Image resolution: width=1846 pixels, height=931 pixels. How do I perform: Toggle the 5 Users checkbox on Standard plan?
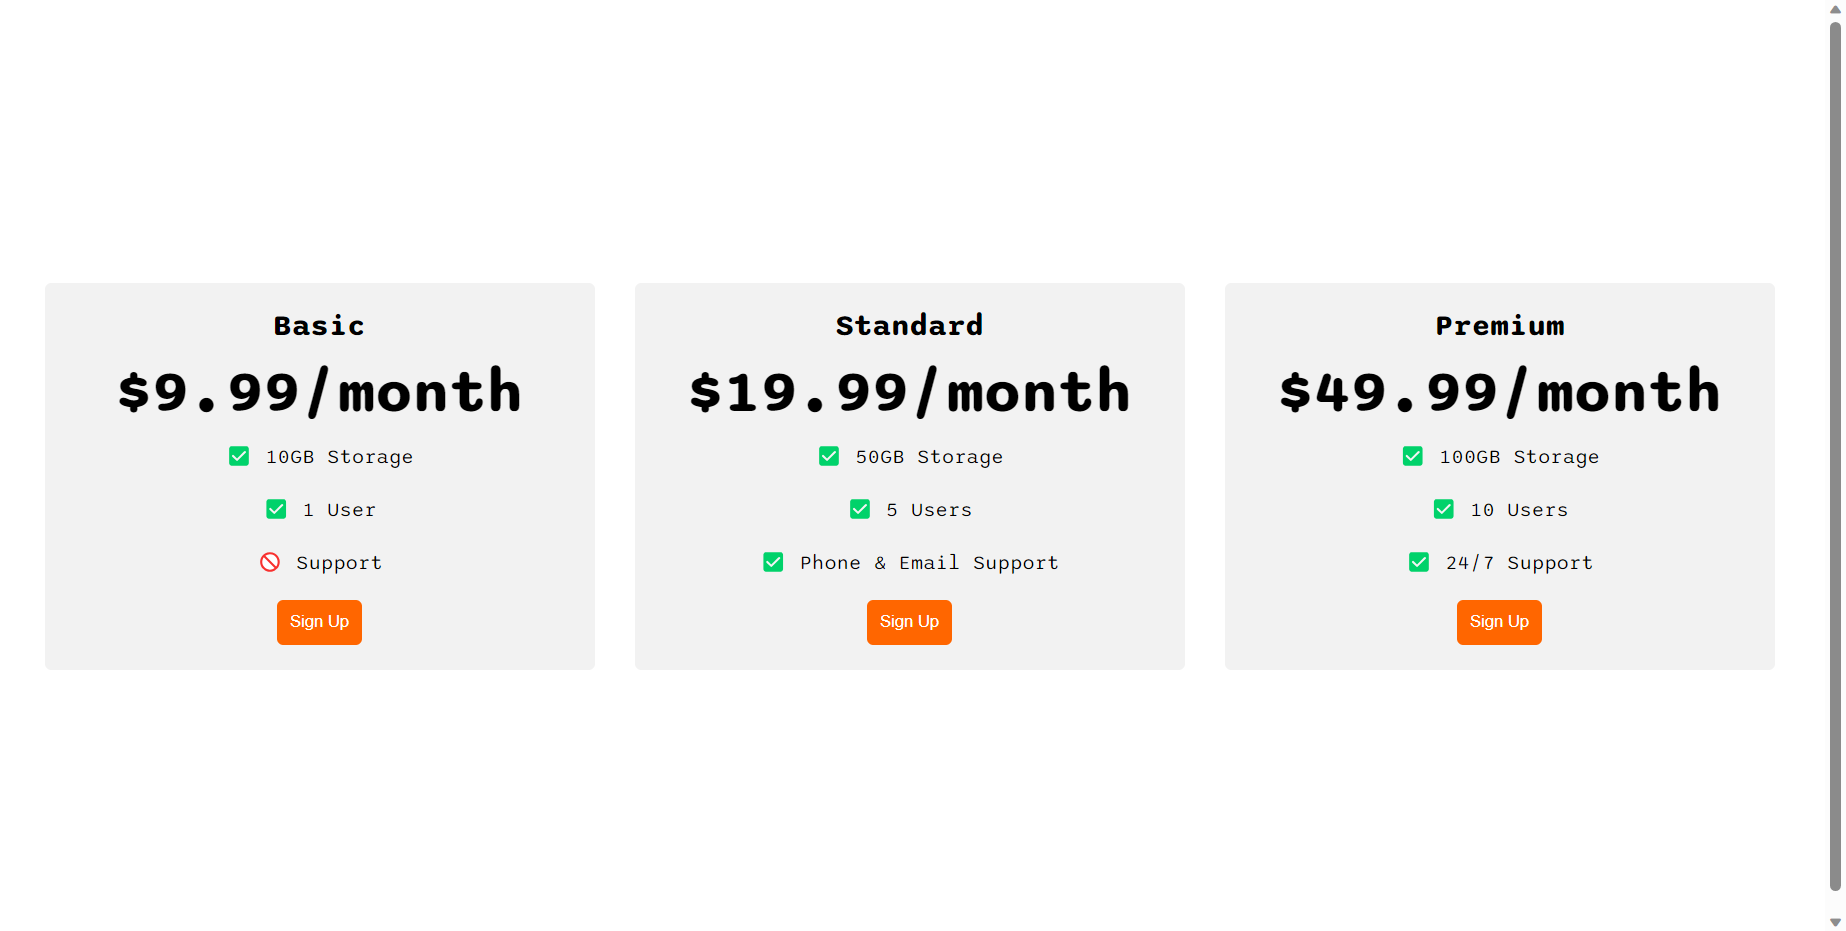click(x=860, y=509)
